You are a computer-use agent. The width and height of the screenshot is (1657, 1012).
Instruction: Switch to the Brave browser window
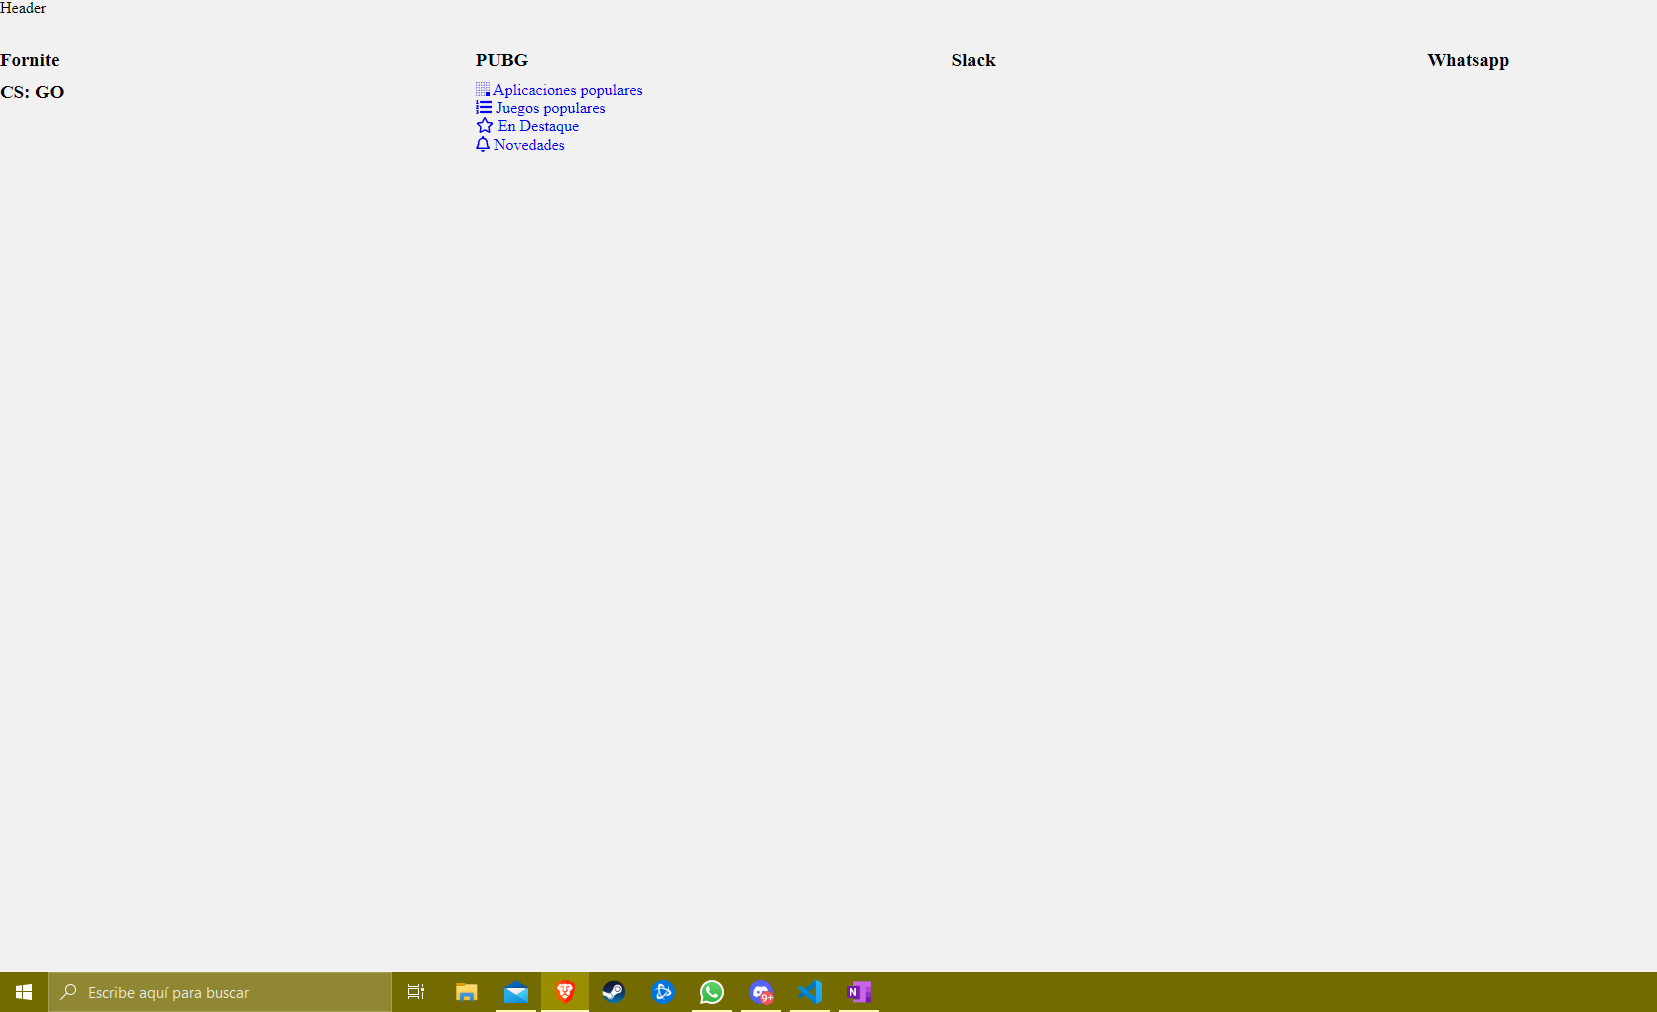tap(565, 992)
